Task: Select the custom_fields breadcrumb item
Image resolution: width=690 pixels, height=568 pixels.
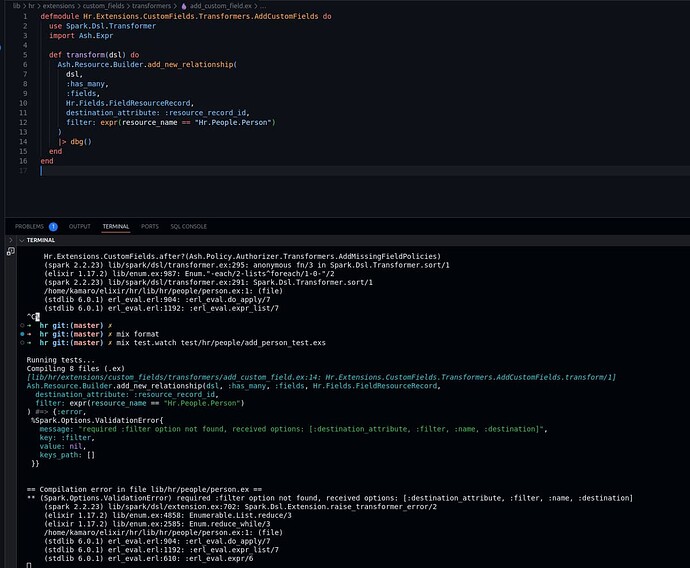Action: (x=104, y=6)
